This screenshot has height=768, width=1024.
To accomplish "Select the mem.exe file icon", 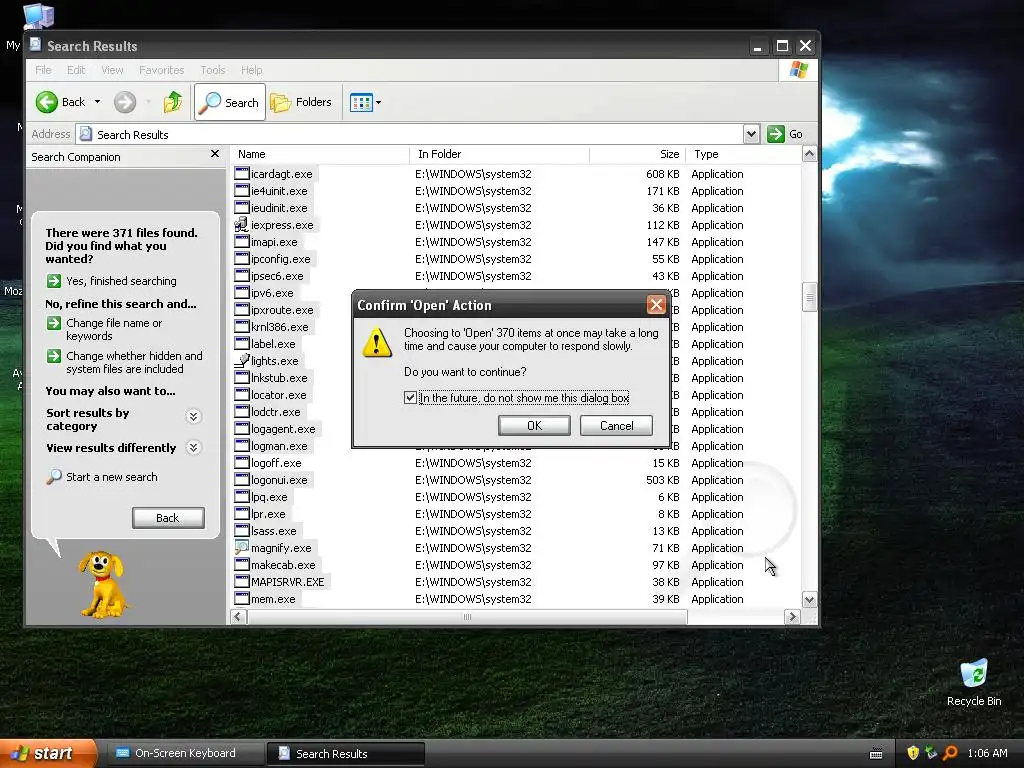I will click(x=242, y=598).
